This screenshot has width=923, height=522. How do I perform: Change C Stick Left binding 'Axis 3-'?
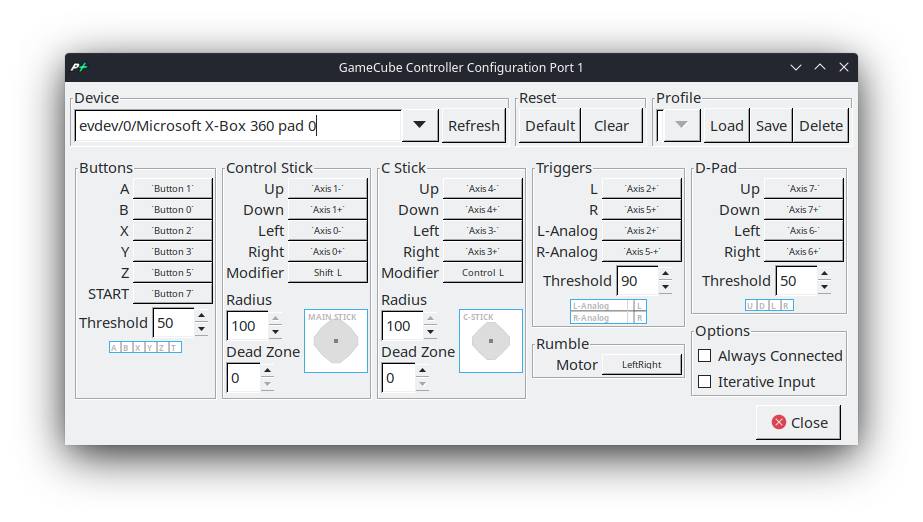[482, 231]
